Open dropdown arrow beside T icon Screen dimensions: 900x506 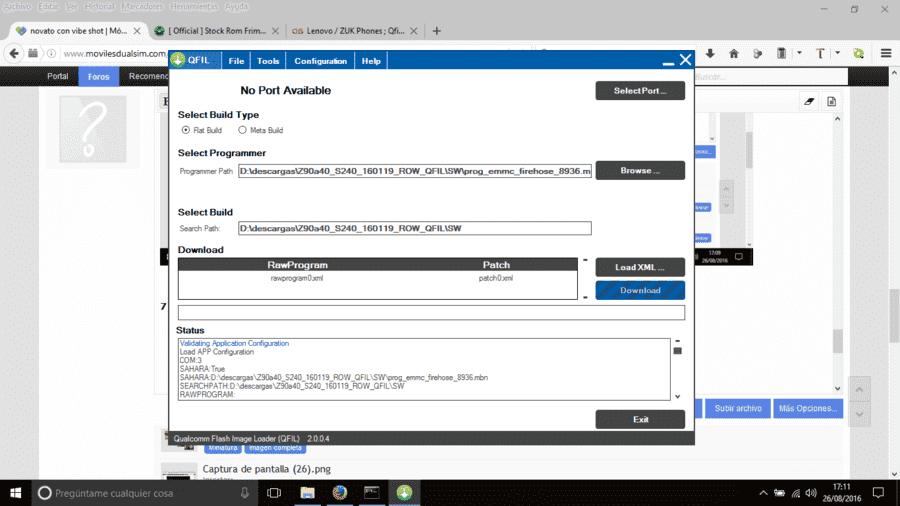click(837, 53)
